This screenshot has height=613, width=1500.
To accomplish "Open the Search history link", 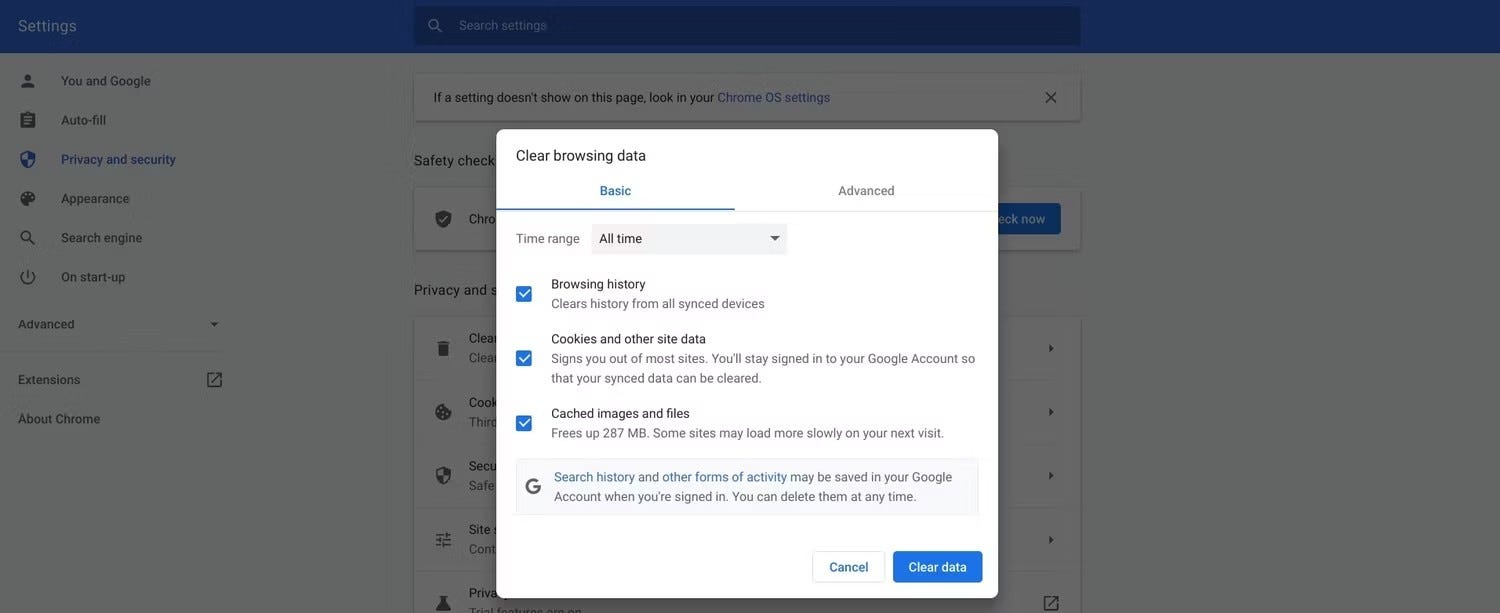I will [x=594, y=477].
